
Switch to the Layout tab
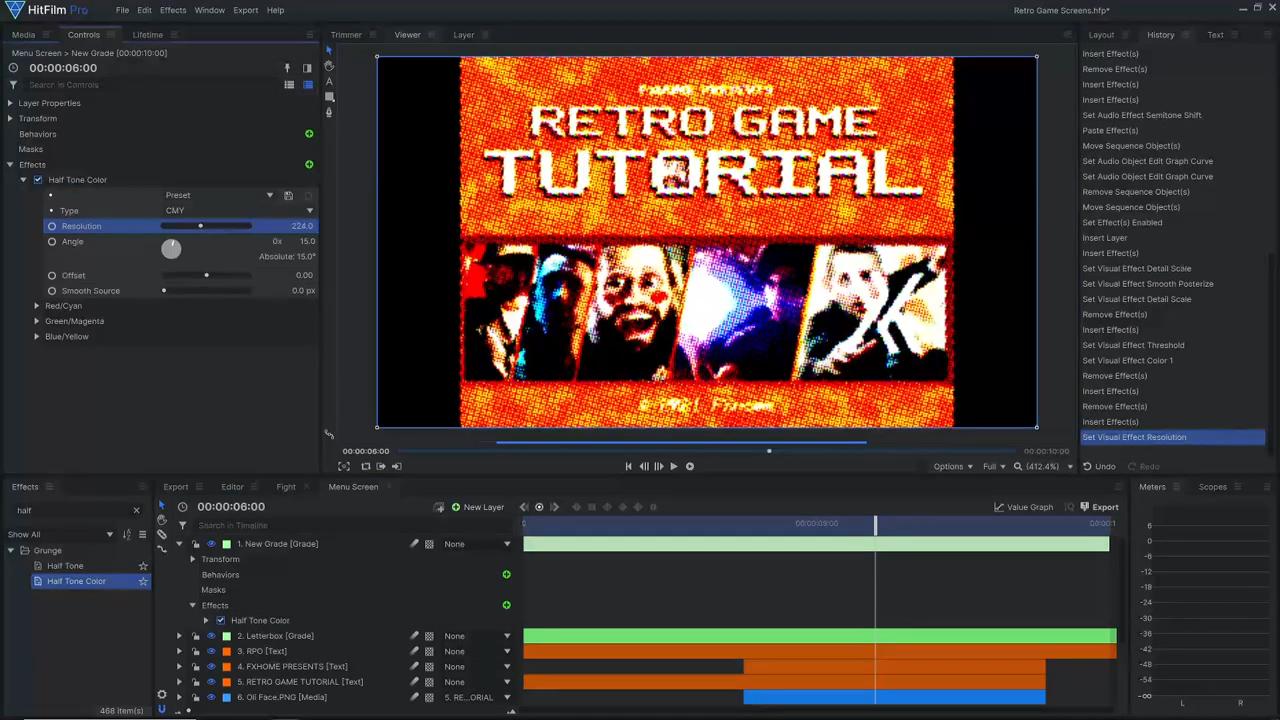point(1101,34)
